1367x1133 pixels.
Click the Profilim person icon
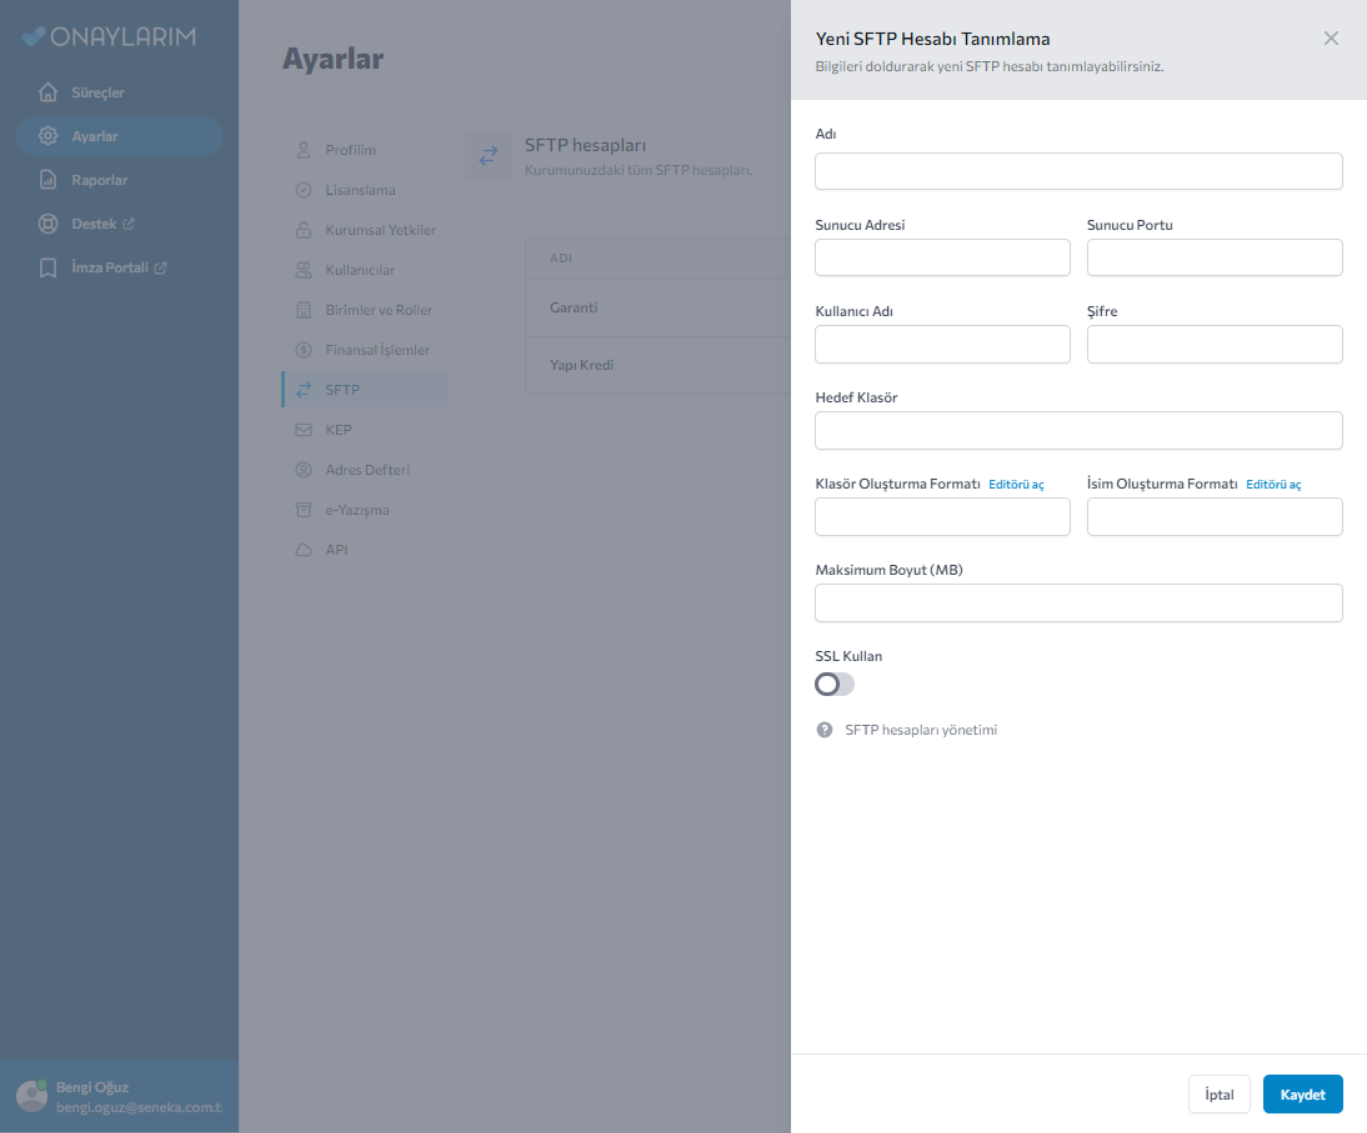click(304, 150)
